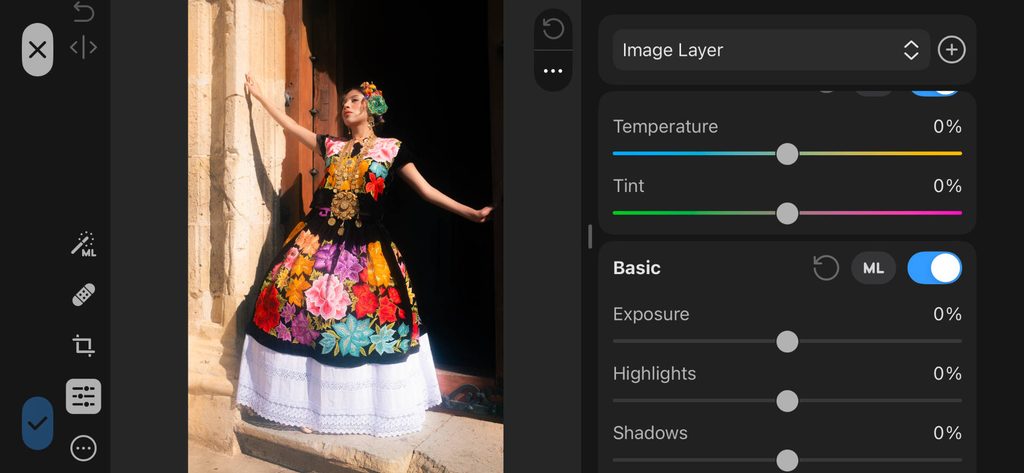
Task: Select the Crop tool
Action: (84, 345)
